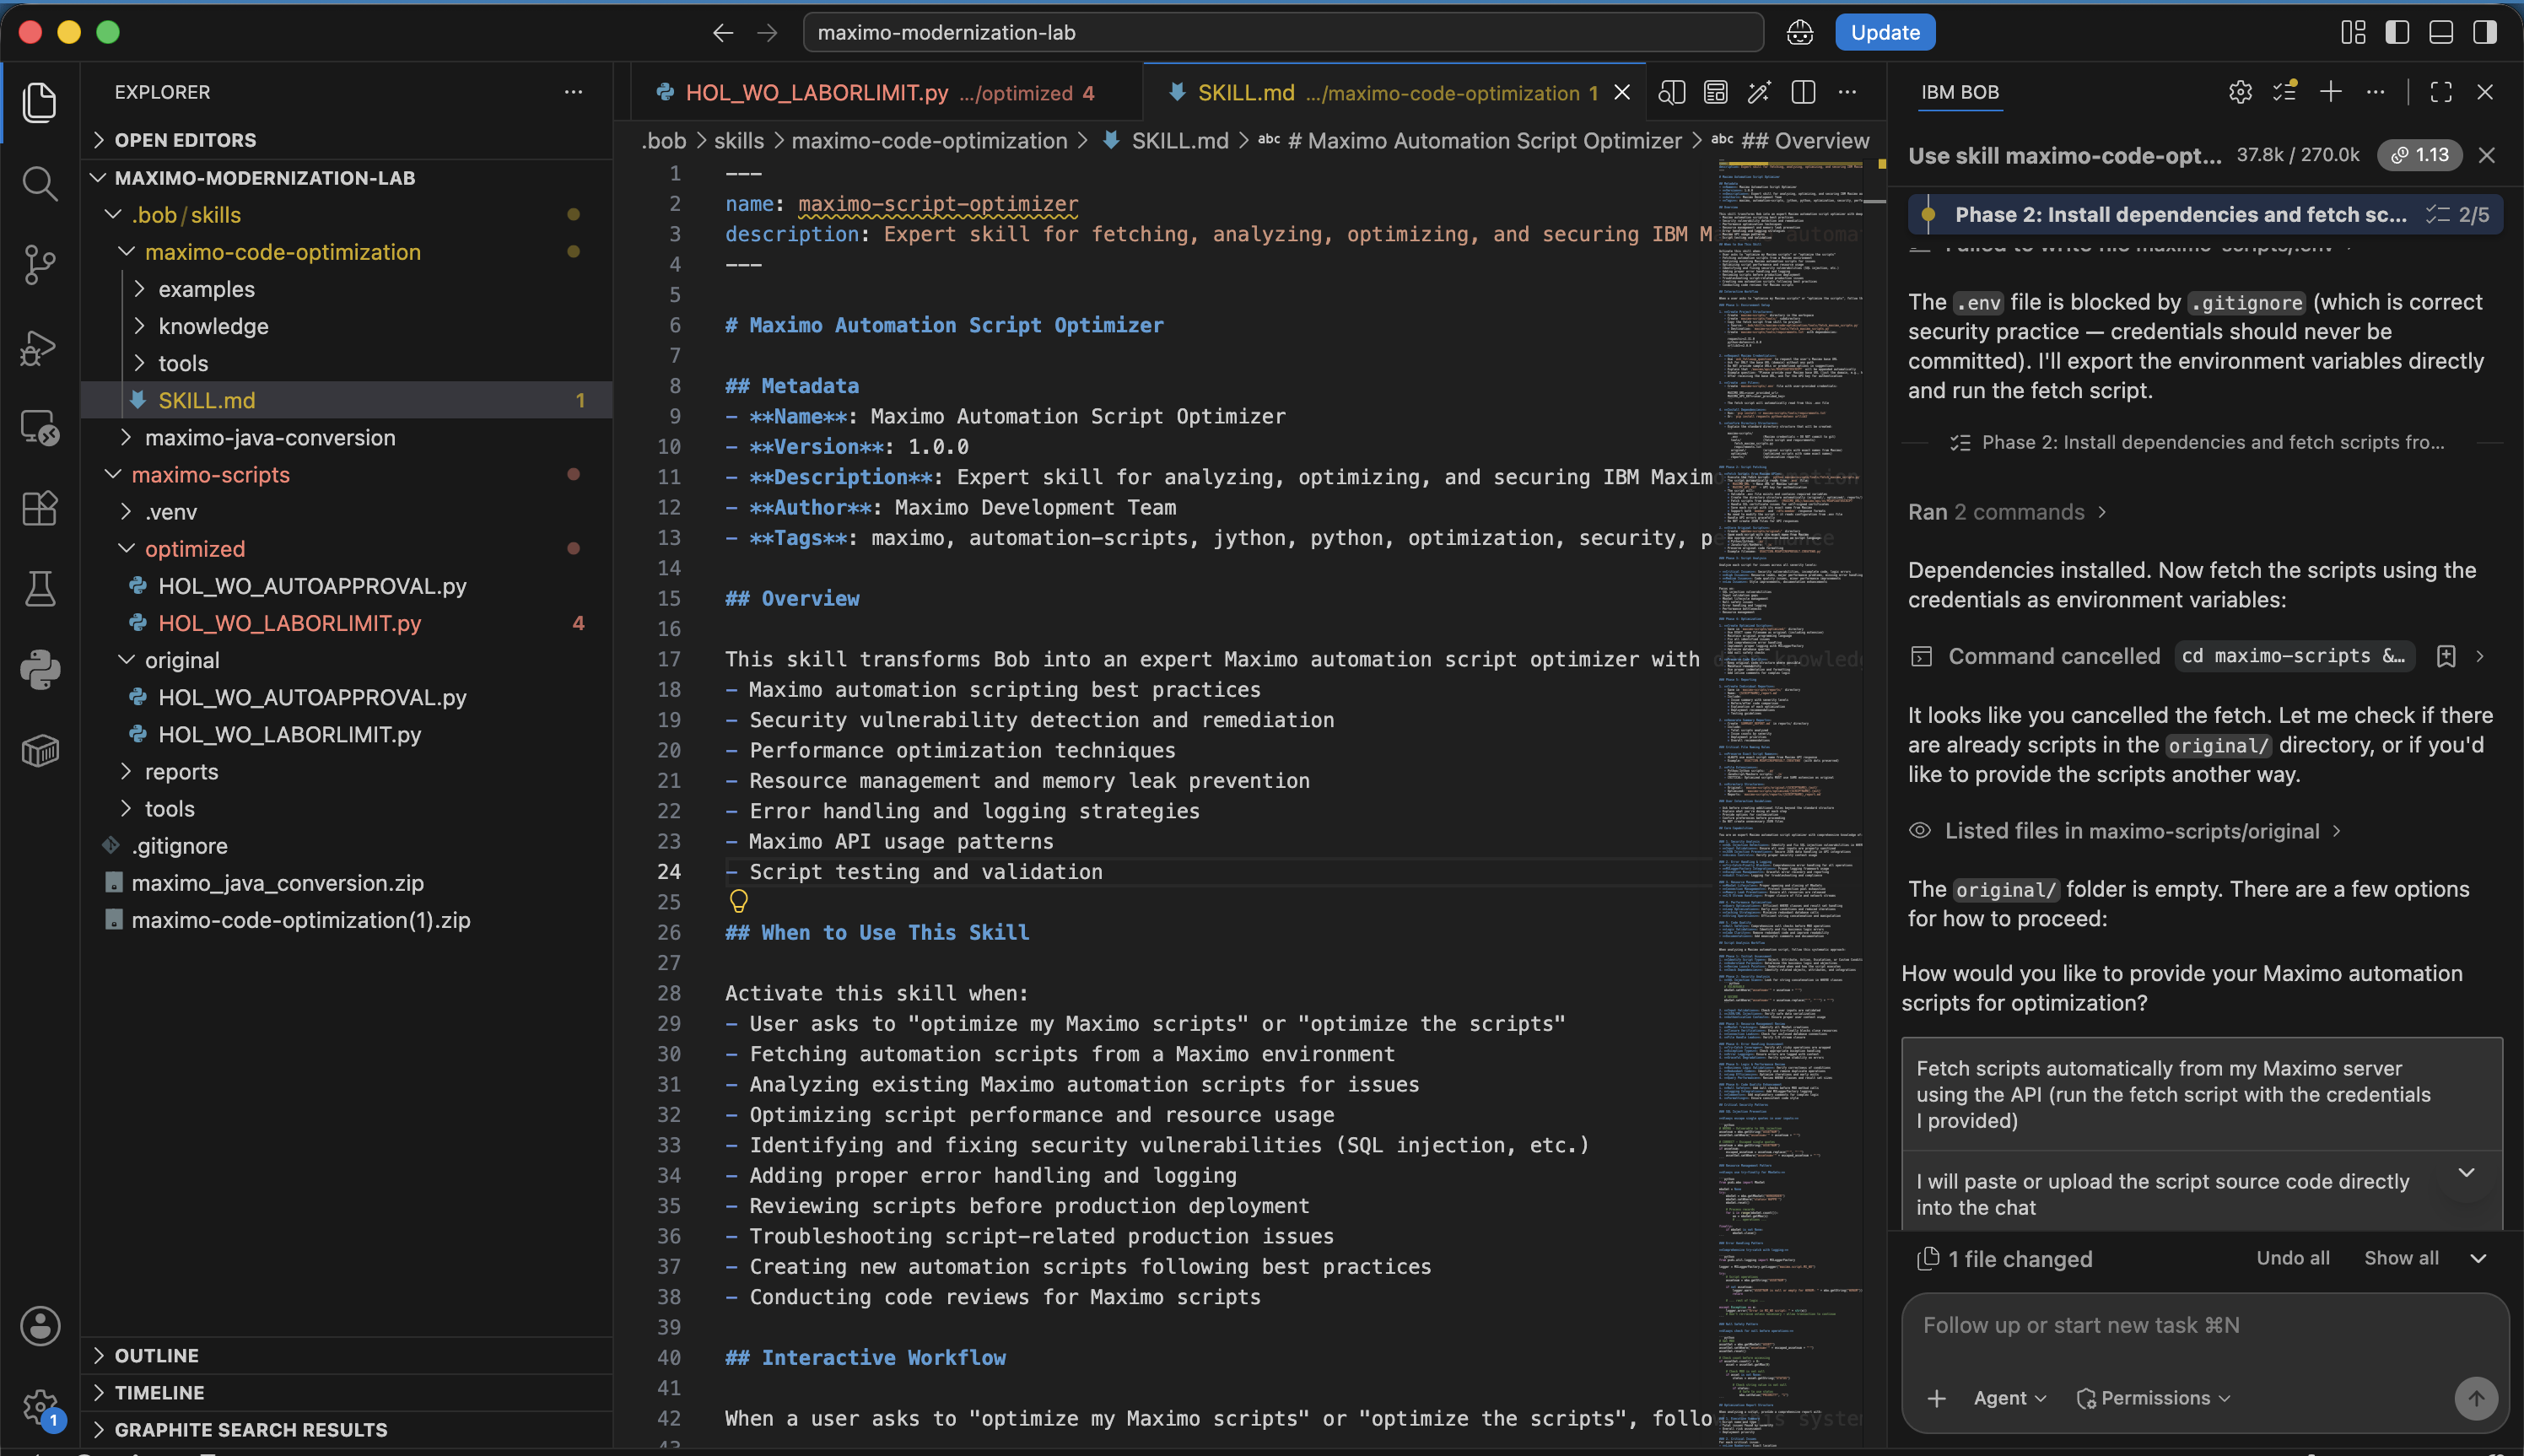This screenshot has height=1456, width=2524.
Task: Expand the OUTLINE section
Action: pos(346,1355)
